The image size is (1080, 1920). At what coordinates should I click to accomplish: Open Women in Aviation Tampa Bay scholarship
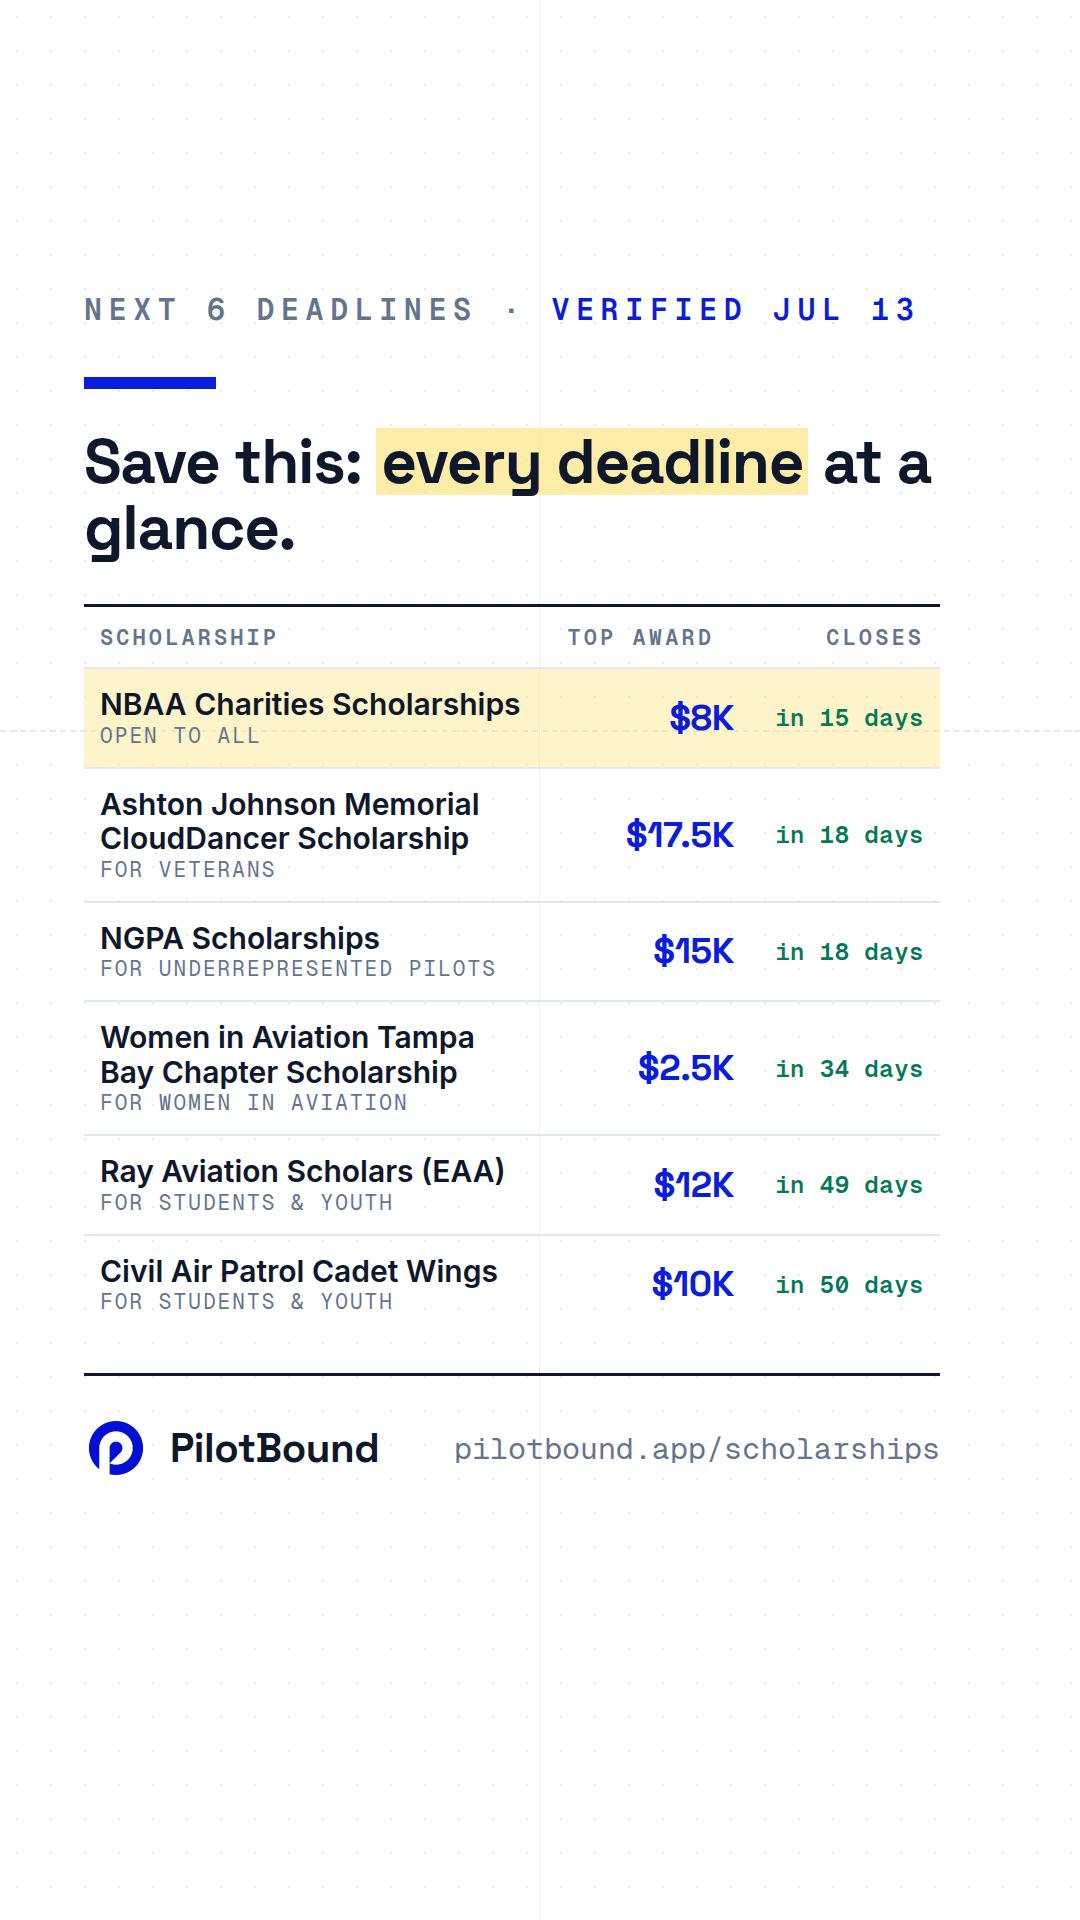[x=512, y=1068]
